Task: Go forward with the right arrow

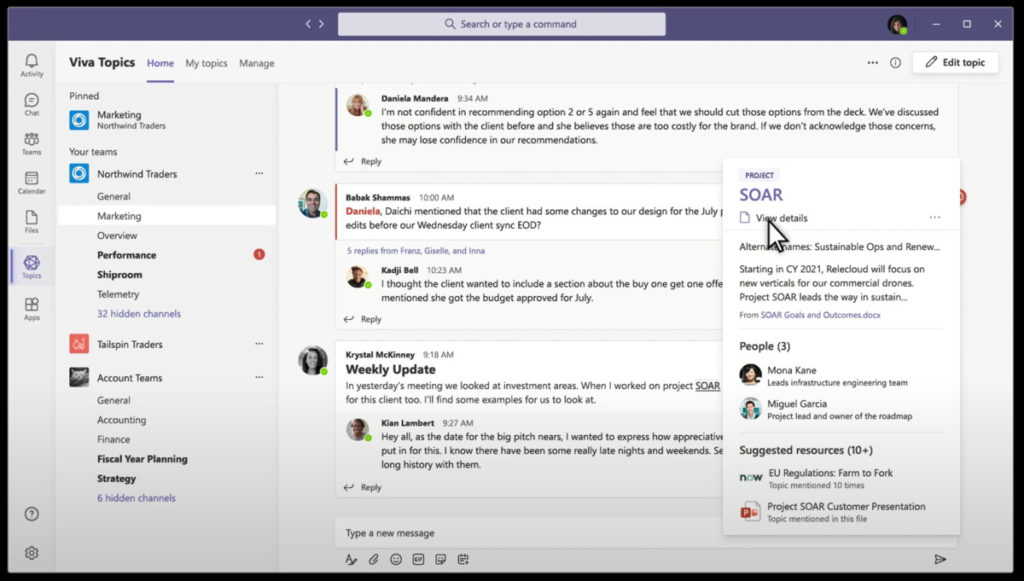Action: [x=321, y=24]
